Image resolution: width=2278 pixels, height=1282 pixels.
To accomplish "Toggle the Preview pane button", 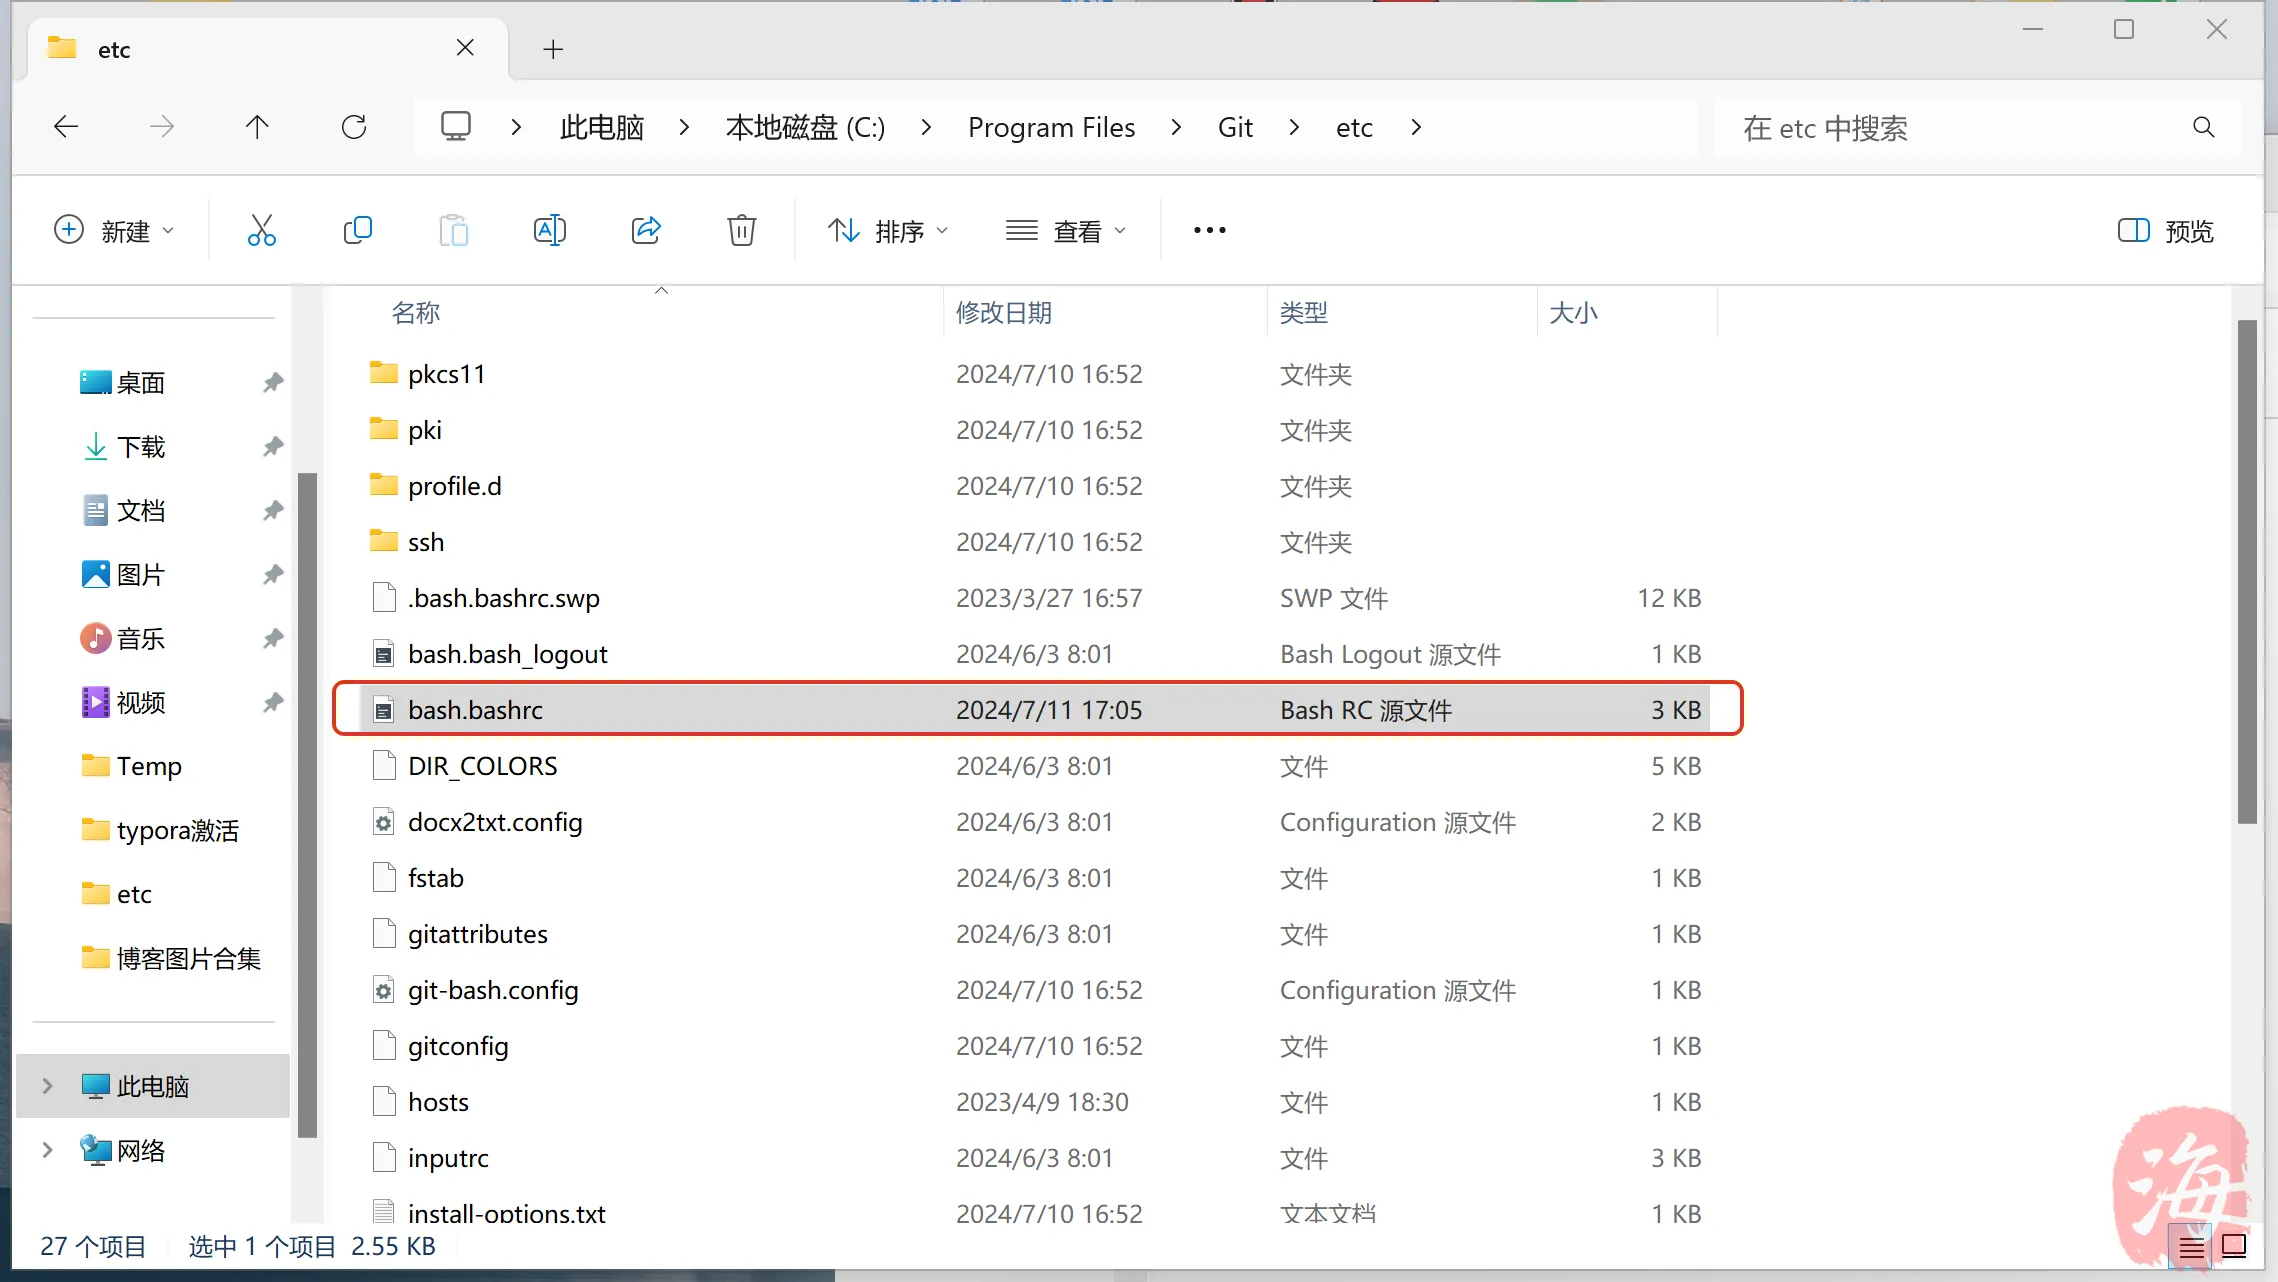I will [x=2166, y=231].
